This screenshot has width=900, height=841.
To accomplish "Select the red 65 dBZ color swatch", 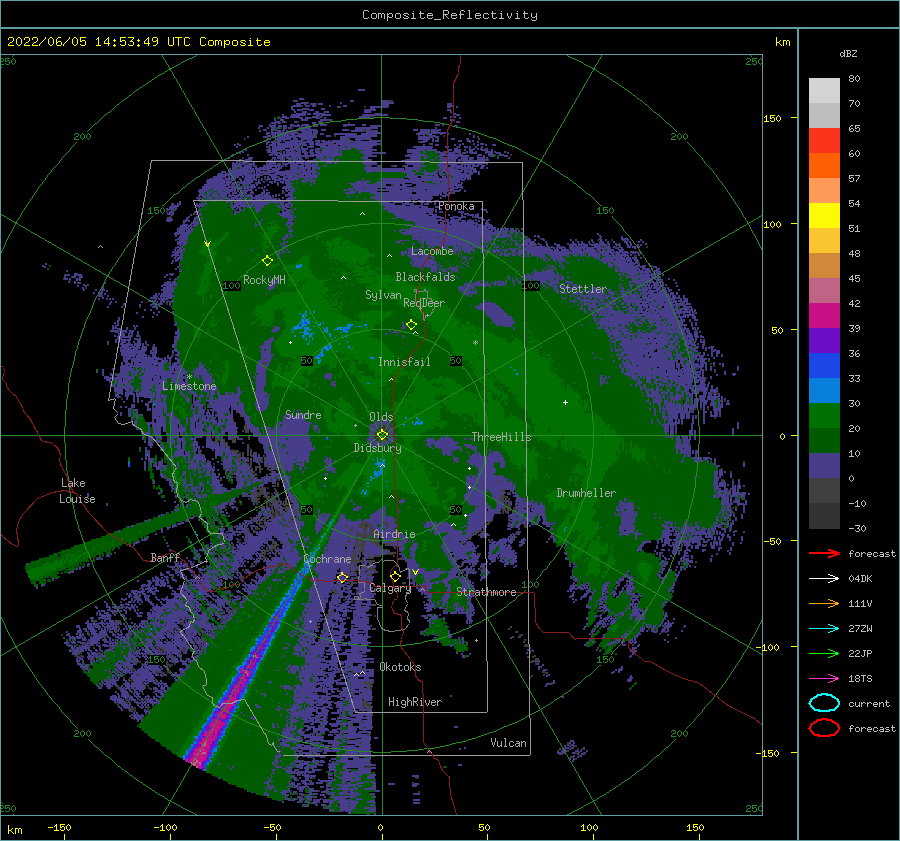I will [x=824, y=140].
